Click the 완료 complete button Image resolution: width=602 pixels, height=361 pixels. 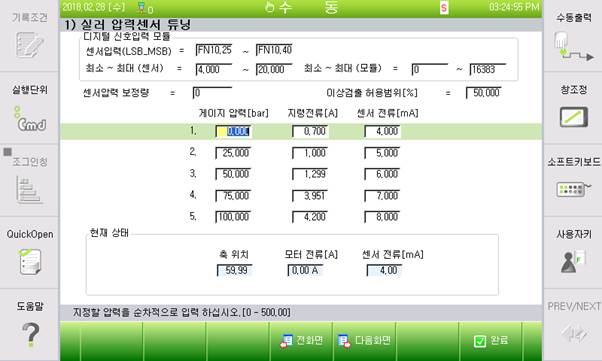click(491, 341)
